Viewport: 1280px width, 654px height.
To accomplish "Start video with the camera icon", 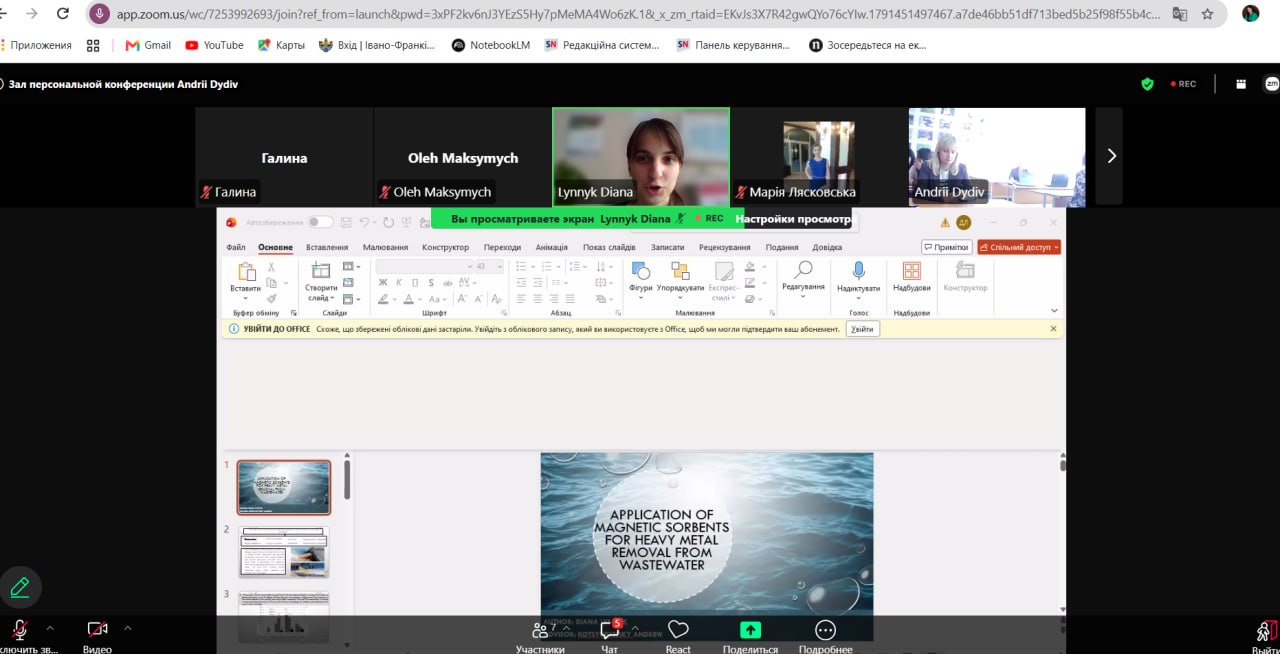I will 97,629.
